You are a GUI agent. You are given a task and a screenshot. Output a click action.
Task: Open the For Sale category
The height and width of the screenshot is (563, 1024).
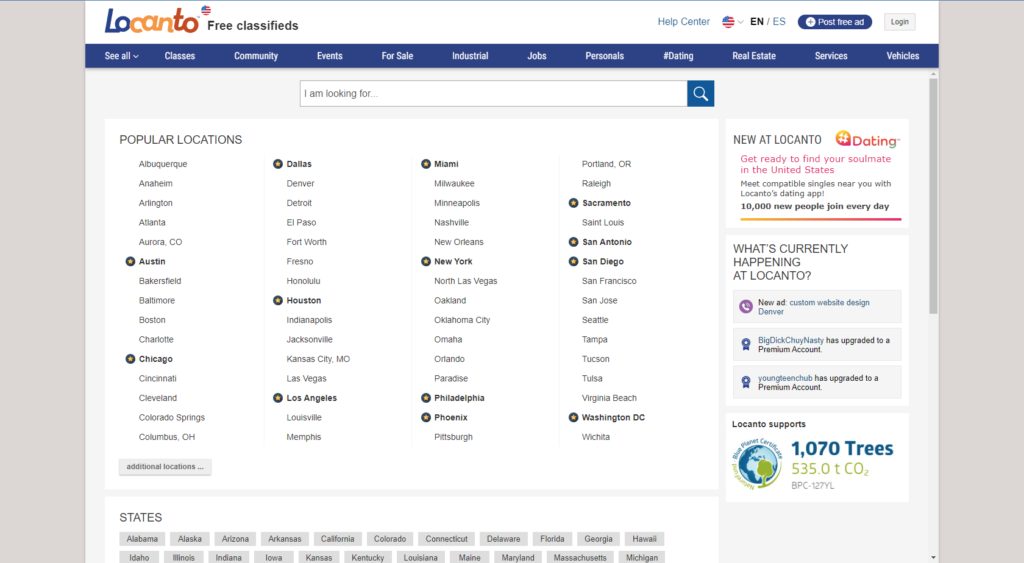[397, 56]
